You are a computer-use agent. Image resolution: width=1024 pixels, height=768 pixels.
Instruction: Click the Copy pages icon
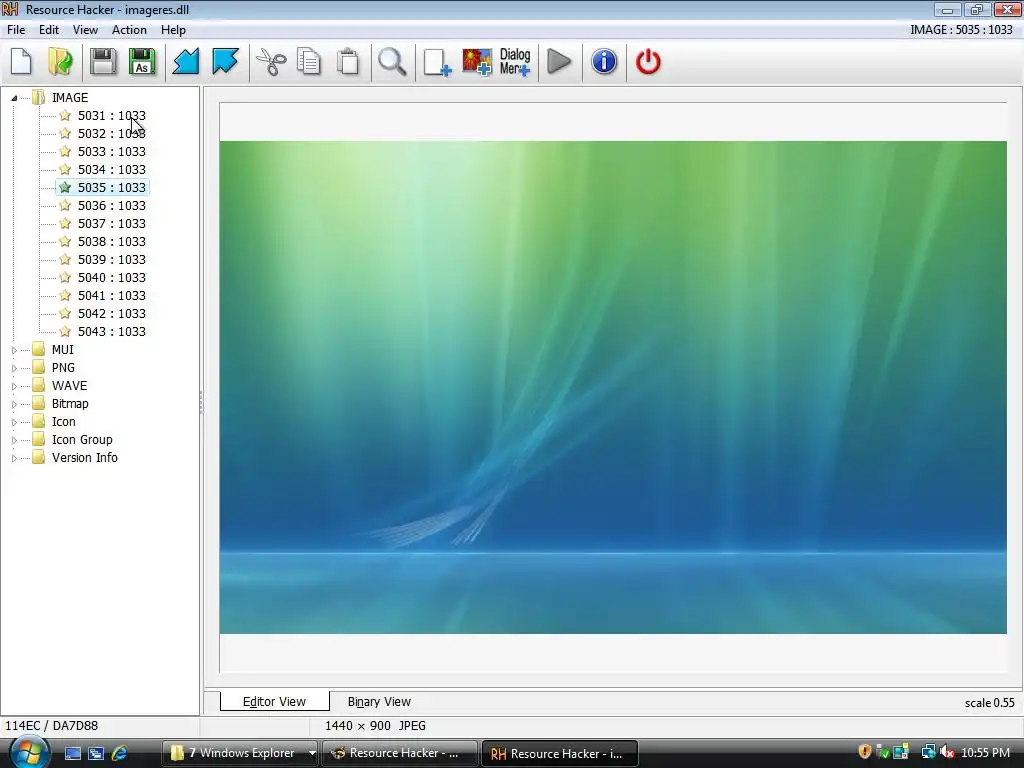click(x=309, y=62)
